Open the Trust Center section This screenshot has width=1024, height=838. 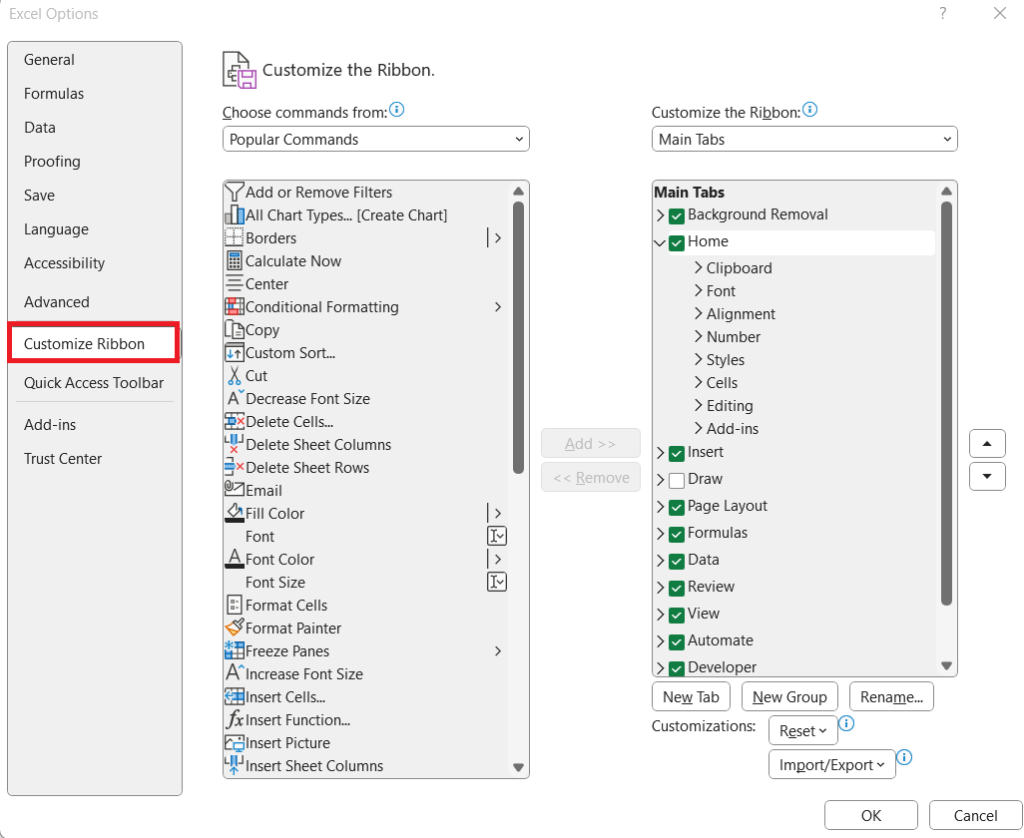(x=60, y=458)
